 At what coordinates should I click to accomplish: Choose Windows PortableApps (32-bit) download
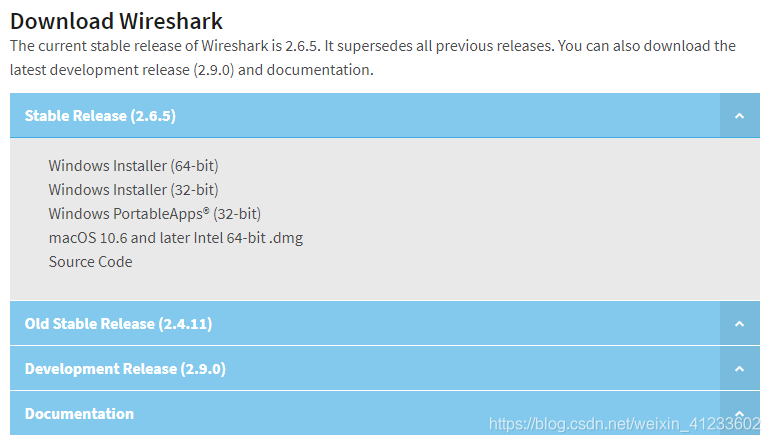[154, 214]
